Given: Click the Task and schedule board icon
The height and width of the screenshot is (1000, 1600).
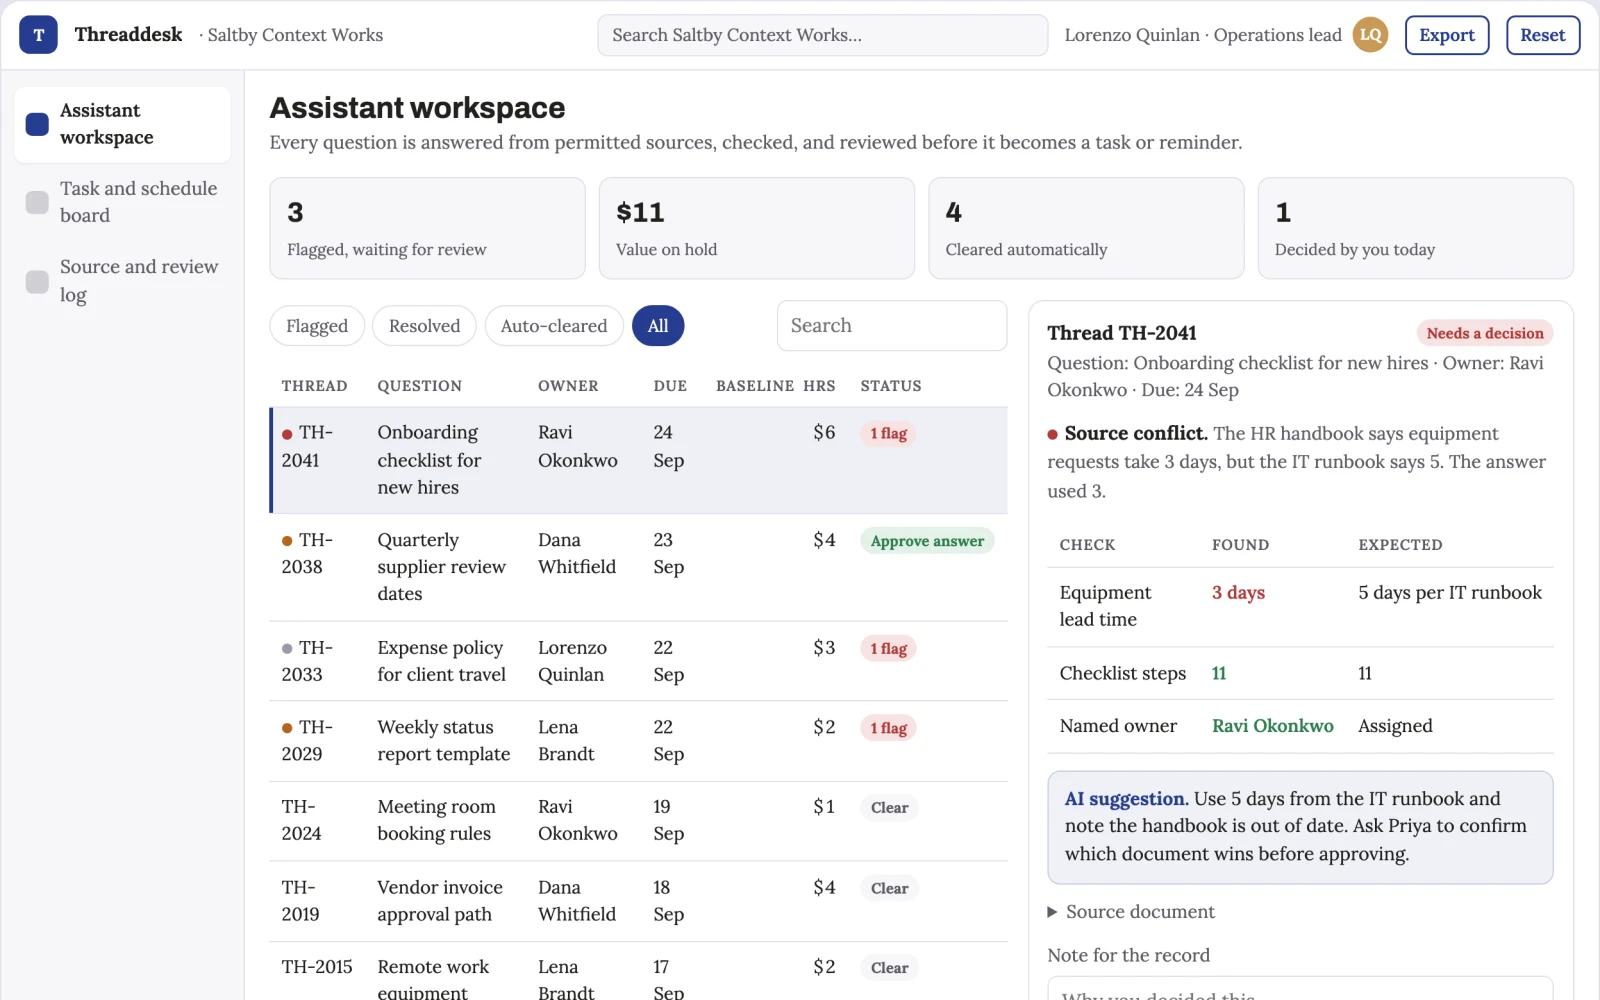Looking at the screenshot, I should point(37,202).
